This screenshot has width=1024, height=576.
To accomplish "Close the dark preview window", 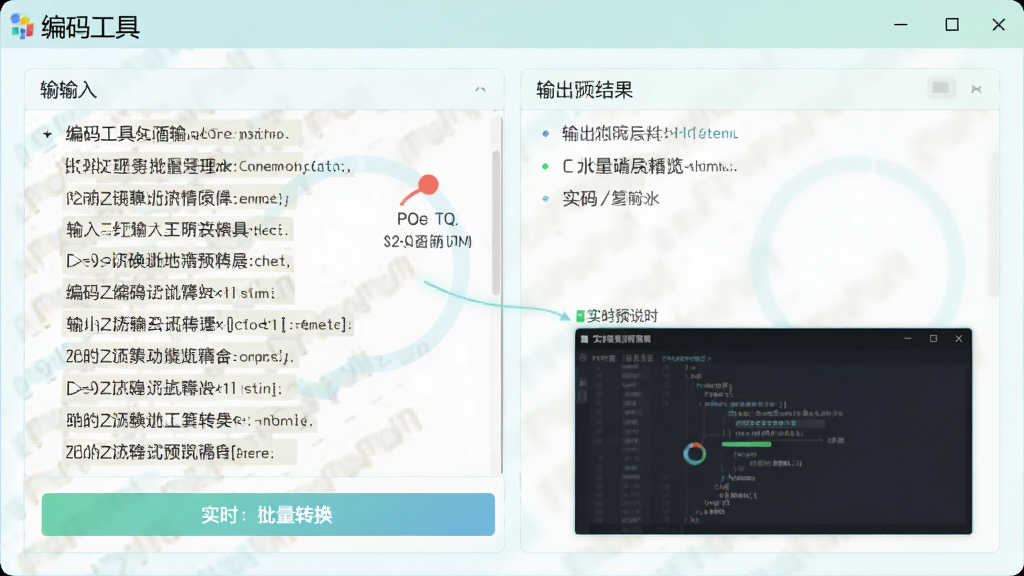I will click(959, 338).
